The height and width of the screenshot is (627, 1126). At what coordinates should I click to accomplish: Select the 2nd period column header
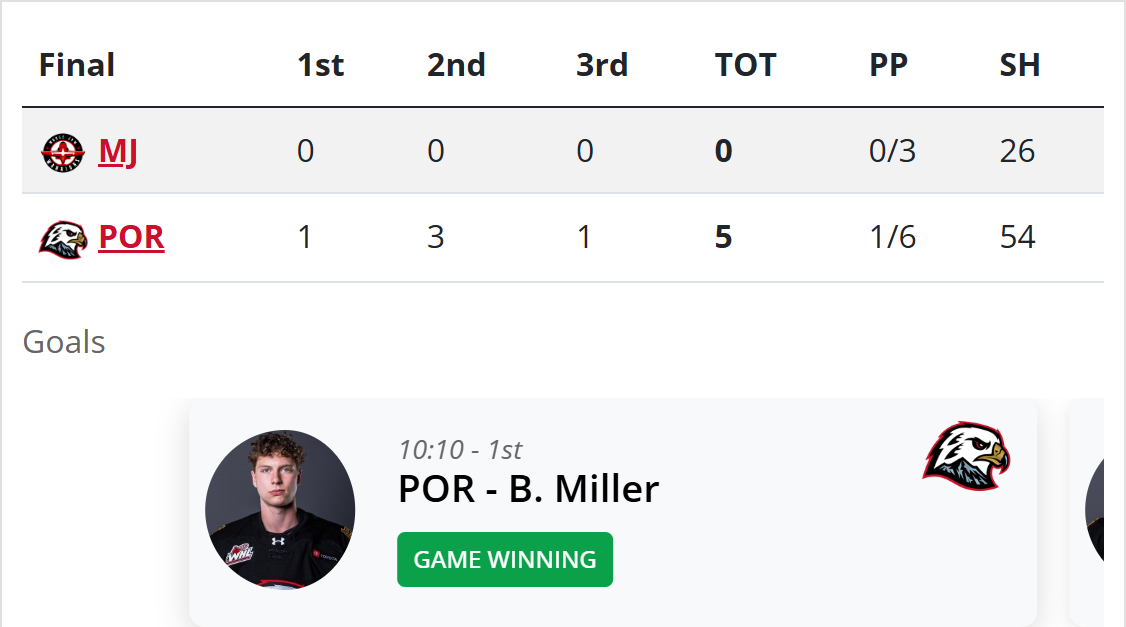pos(456,65)
